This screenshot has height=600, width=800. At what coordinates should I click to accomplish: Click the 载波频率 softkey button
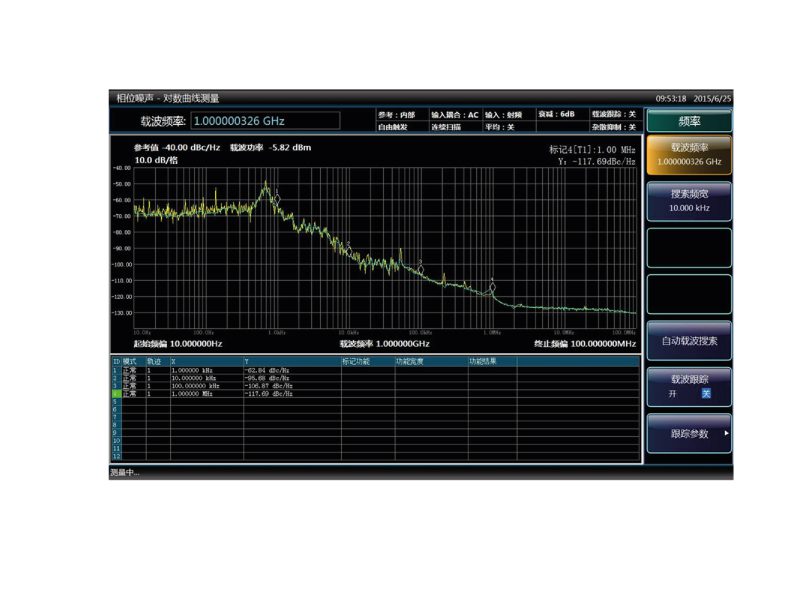pyautogui.click(x=689, y=155)
